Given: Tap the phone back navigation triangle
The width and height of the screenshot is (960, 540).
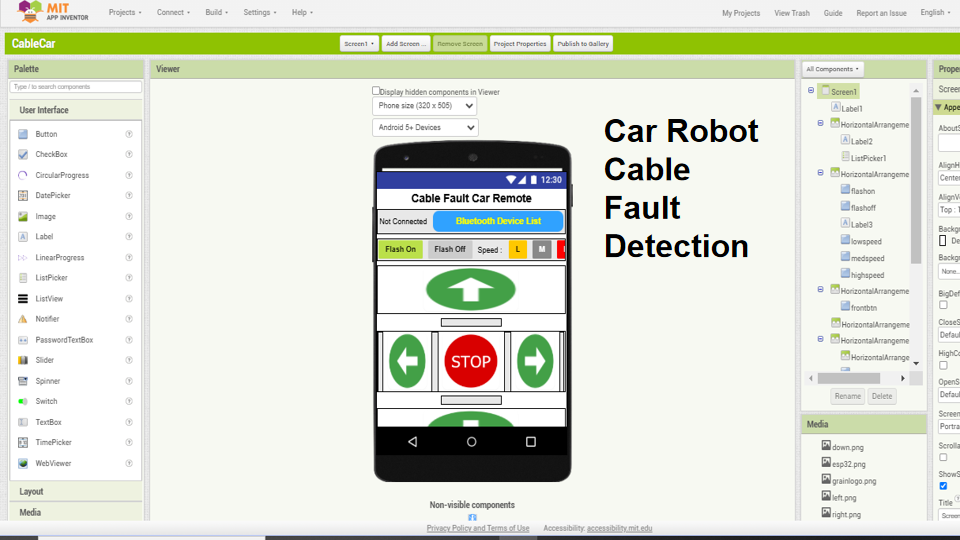Looking at the screenshot, I should point(413,441).
